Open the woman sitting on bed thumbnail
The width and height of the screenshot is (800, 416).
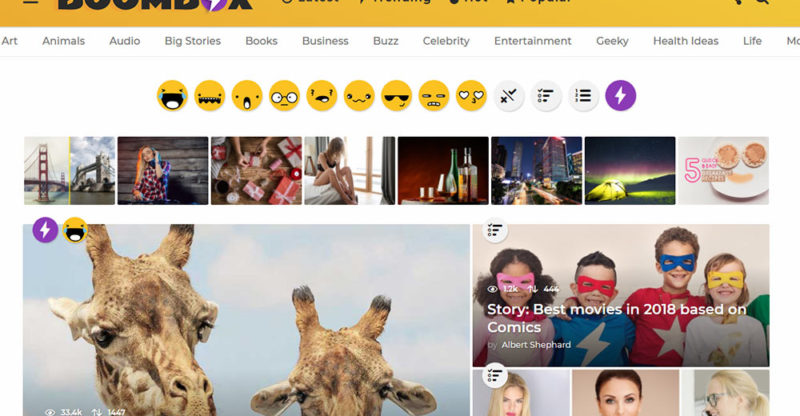(349, 170)
